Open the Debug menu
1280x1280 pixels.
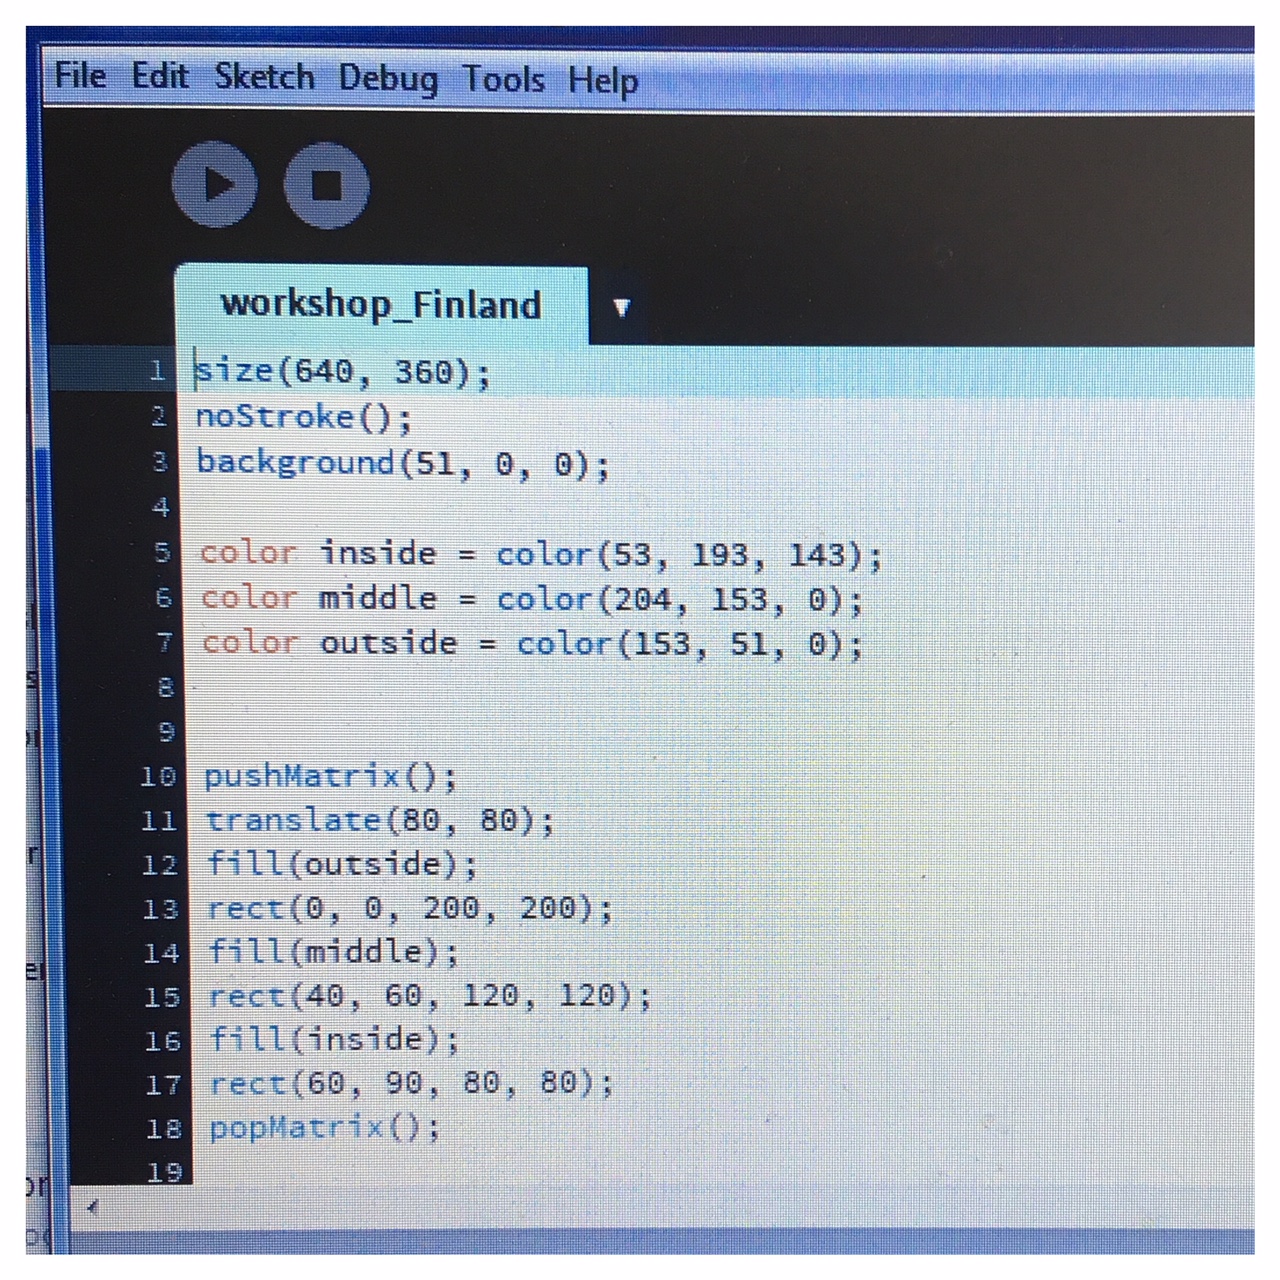(x=388, y=79)
